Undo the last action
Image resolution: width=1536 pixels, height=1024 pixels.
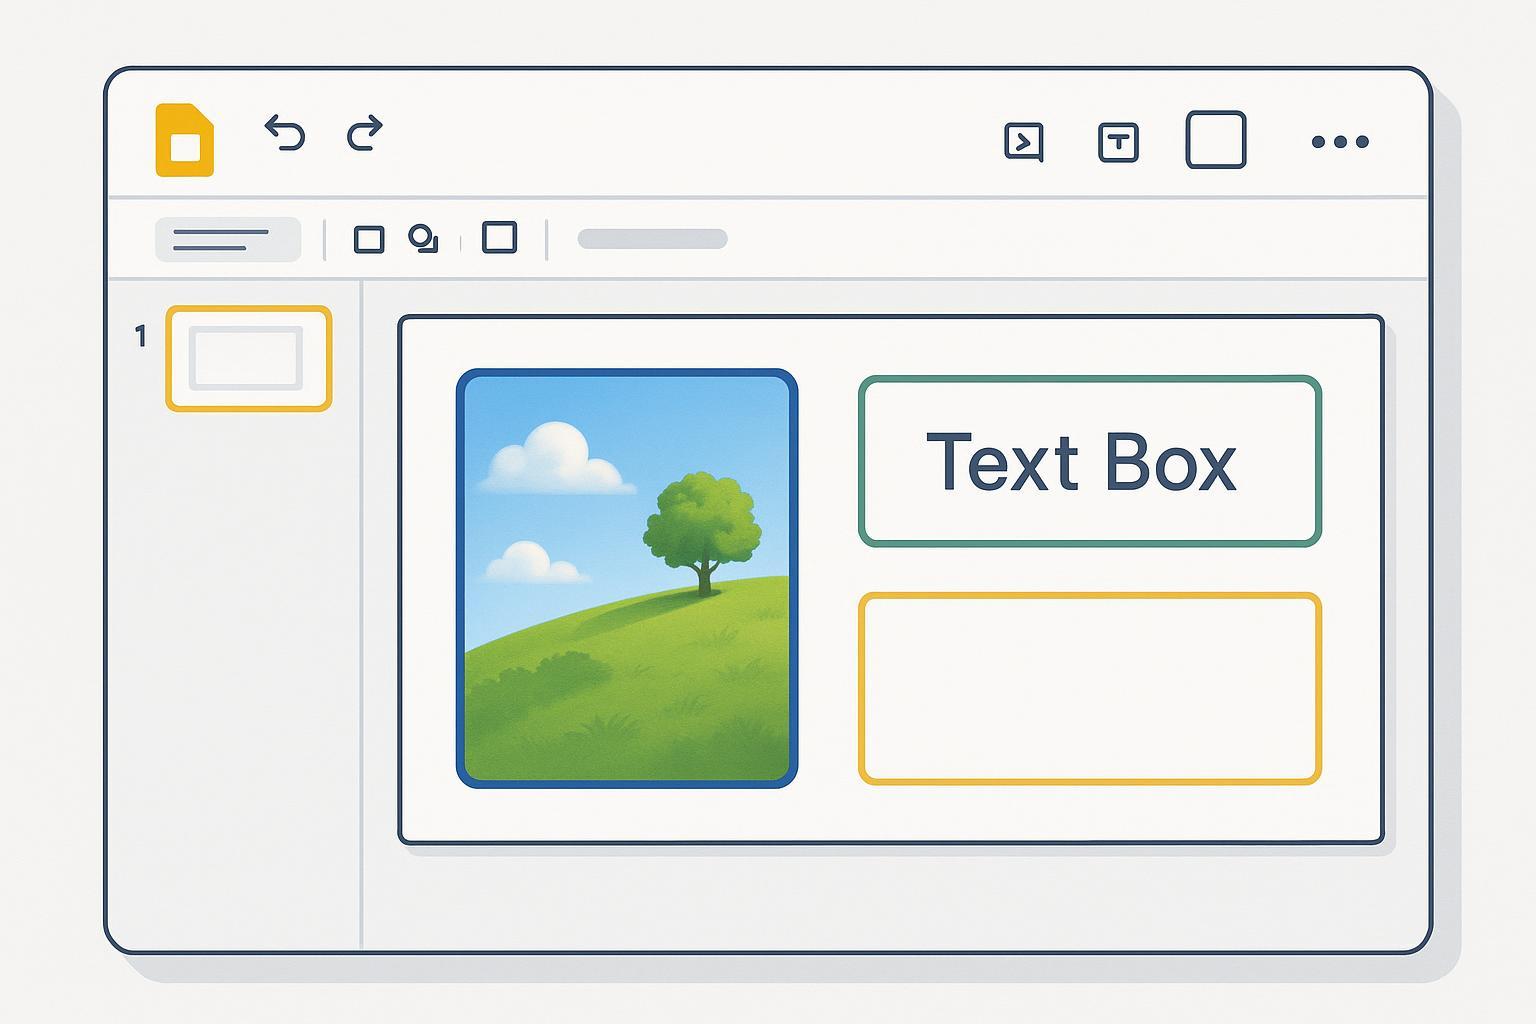click(x=284, y=133)
